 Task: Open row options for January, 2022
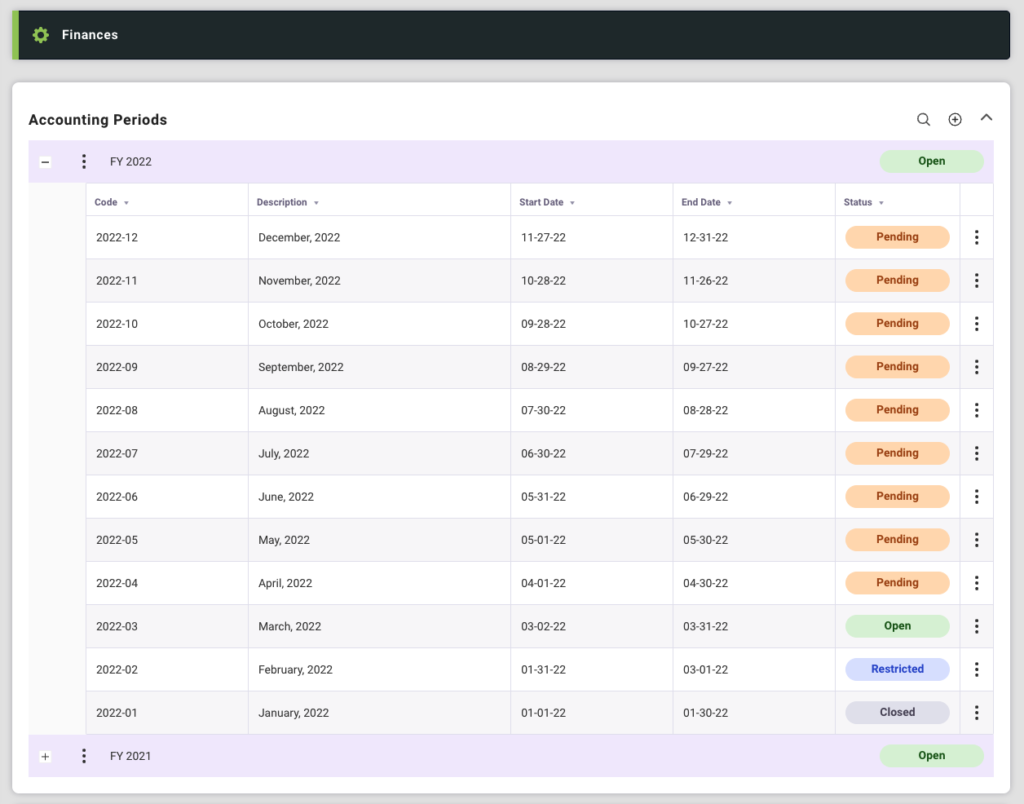pos(976,713)
